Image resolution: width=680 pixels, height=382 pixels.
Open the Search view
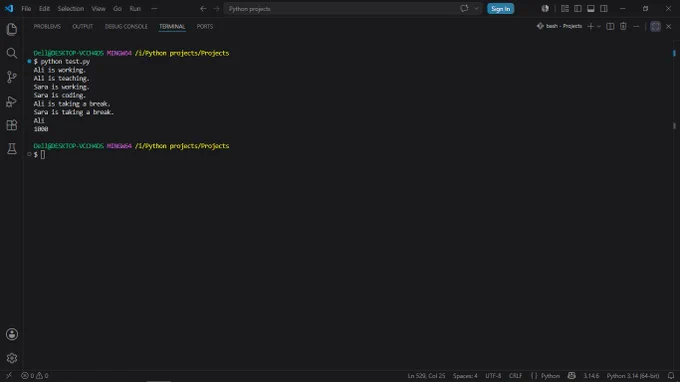12,53
